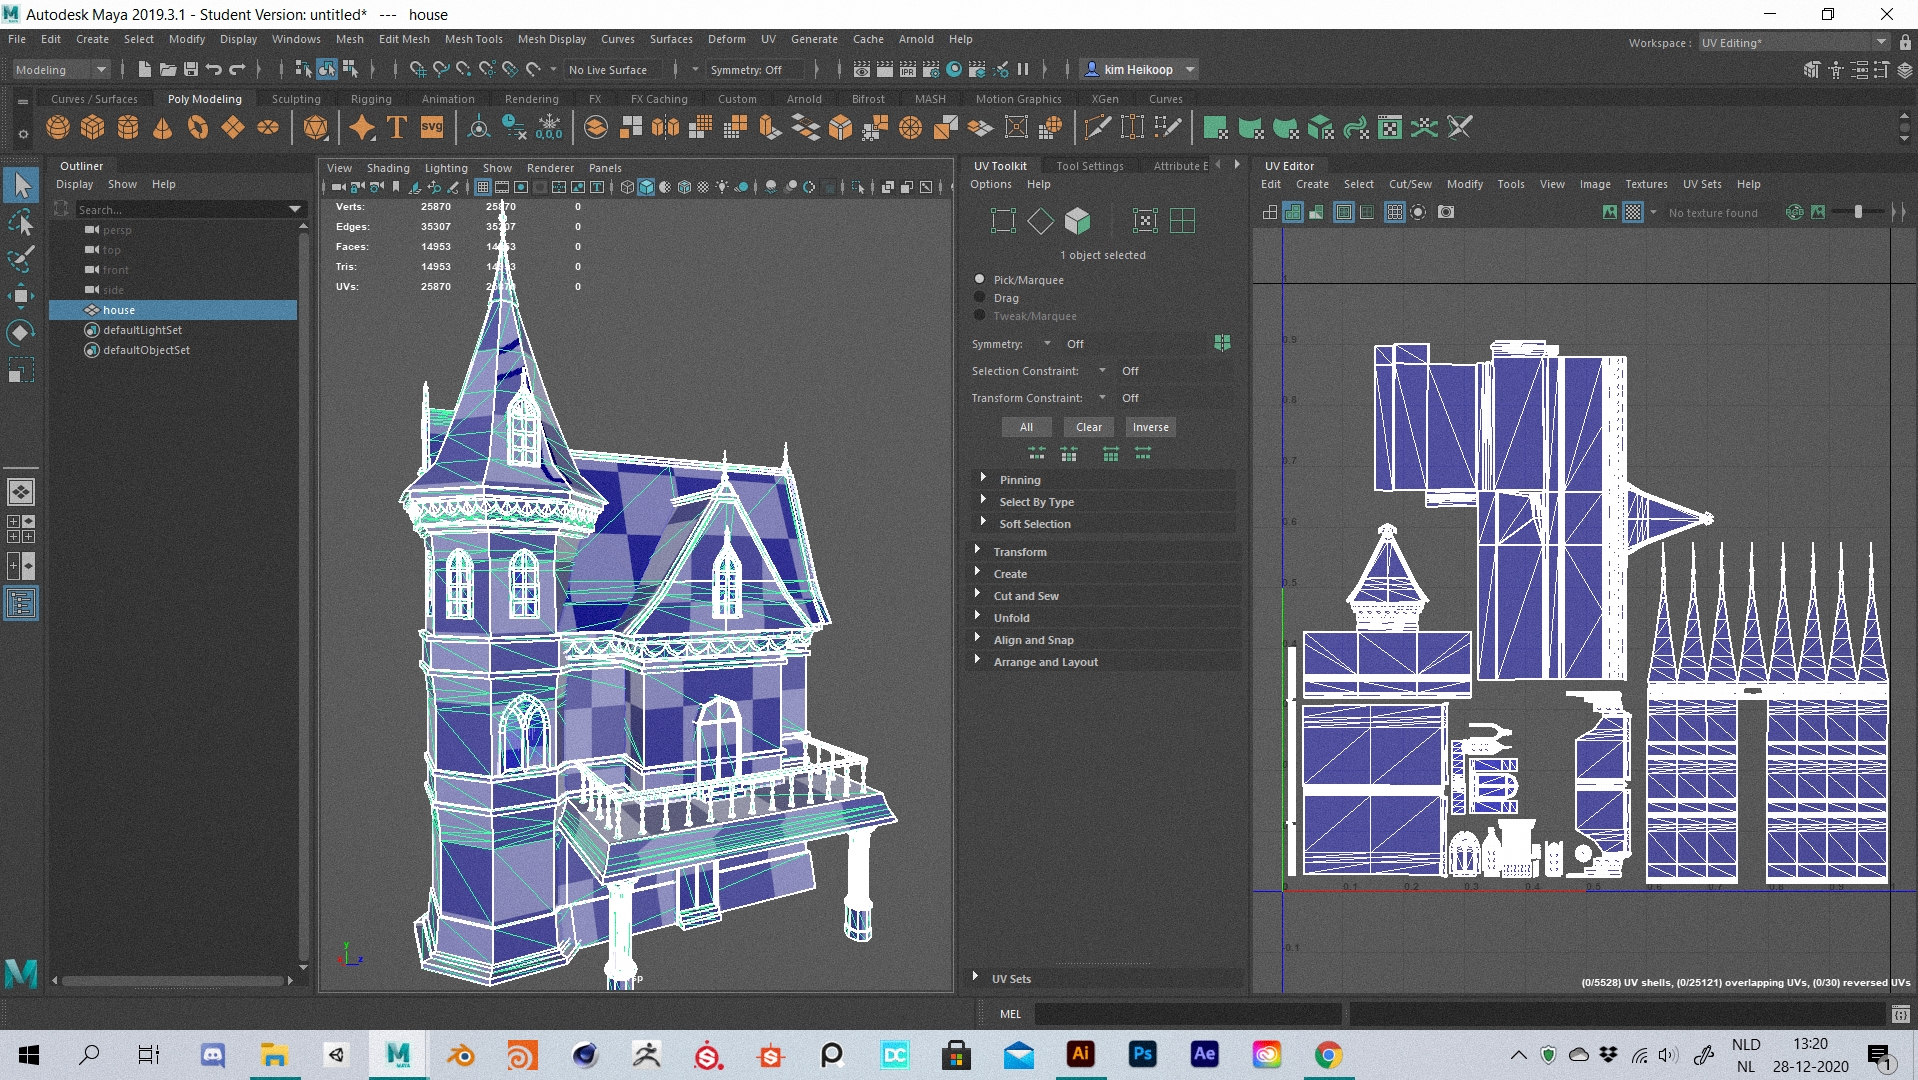
Task: Click the New Scene icon
Action: pyautogui.click(x=144, y=69)
